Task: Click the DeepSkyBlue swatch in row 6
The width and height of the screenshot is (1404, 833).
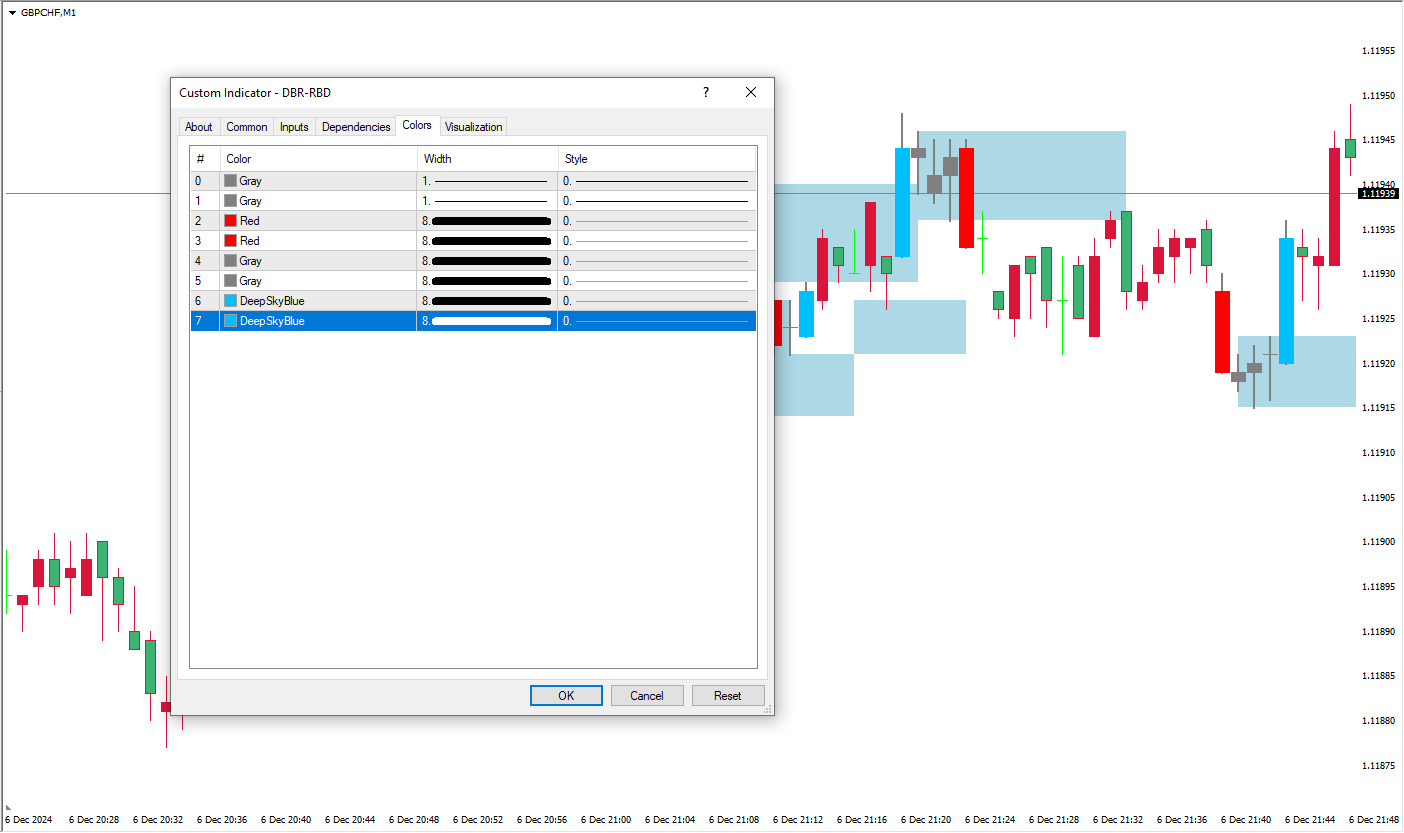Action: 231,301
